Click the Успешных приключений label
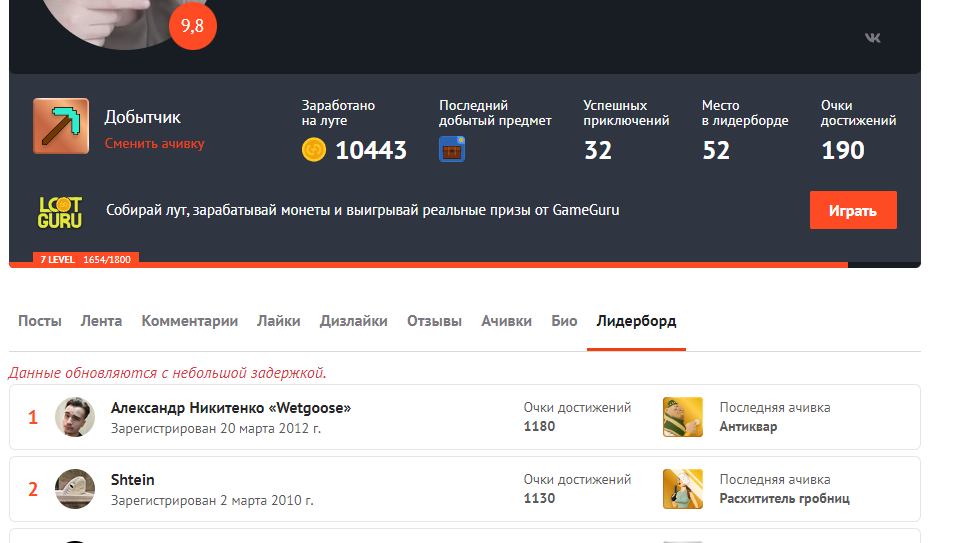This screenshot has width=969, height=543. pyautogui.click(x=626, y=113)
